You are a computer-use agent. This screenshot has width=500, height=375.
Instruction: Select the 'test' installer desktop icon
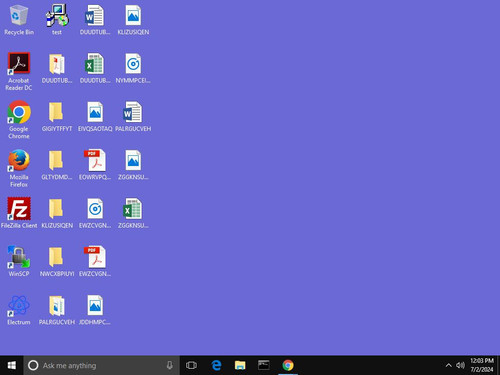click(57, 20)
